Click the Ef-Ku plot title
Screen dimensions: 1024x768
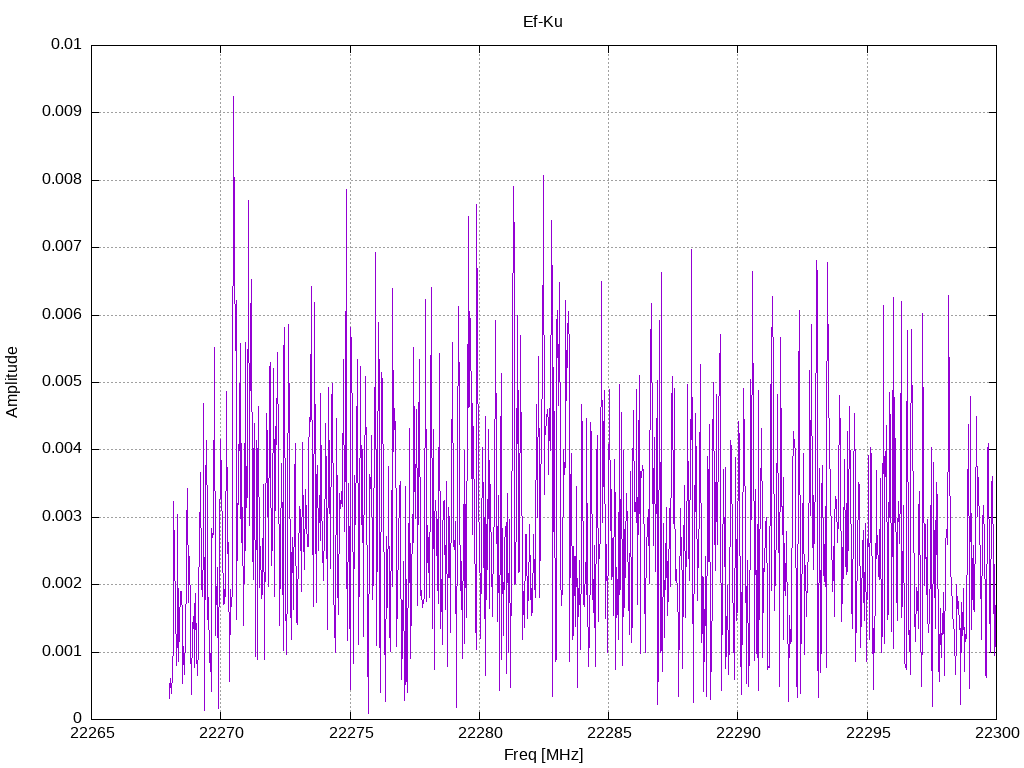(543, 22)
